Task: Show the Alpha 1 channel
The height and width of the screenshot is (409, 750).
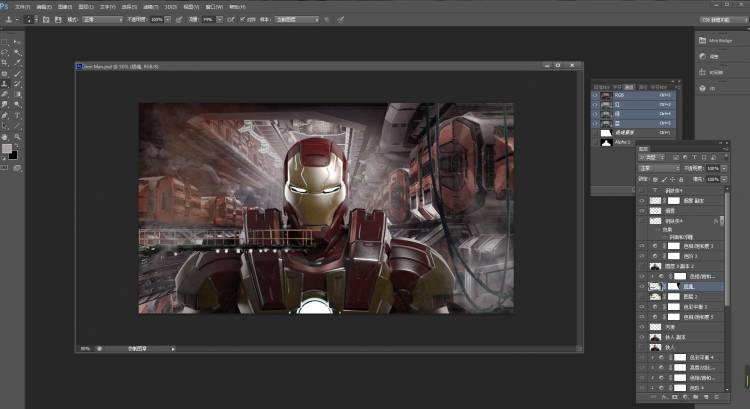Action: tap(597, 143)
